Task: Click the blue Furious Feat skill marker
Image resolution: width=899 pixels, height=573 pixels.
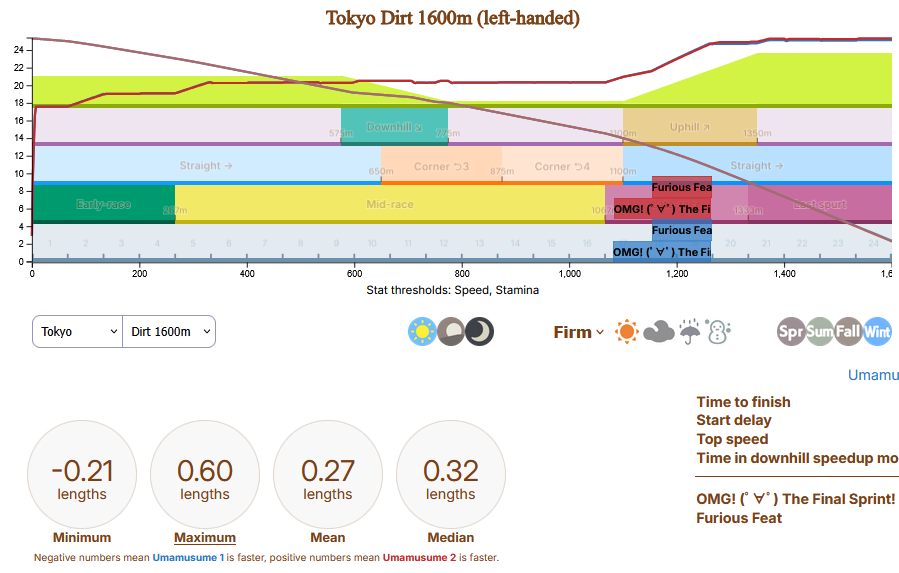Action: point(682,230)
